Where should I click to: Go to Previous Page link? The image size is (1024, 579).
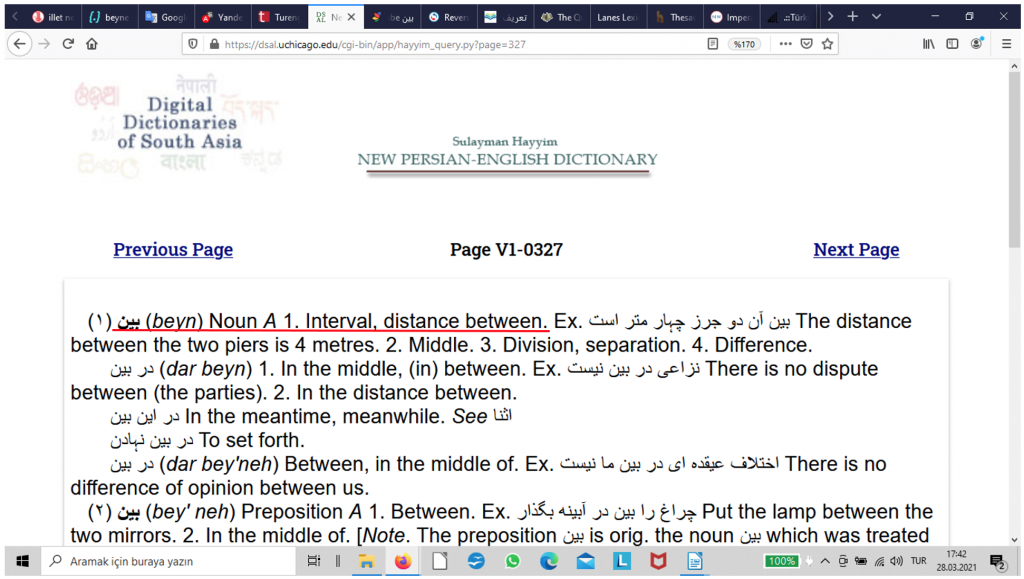tap(173, 250)
